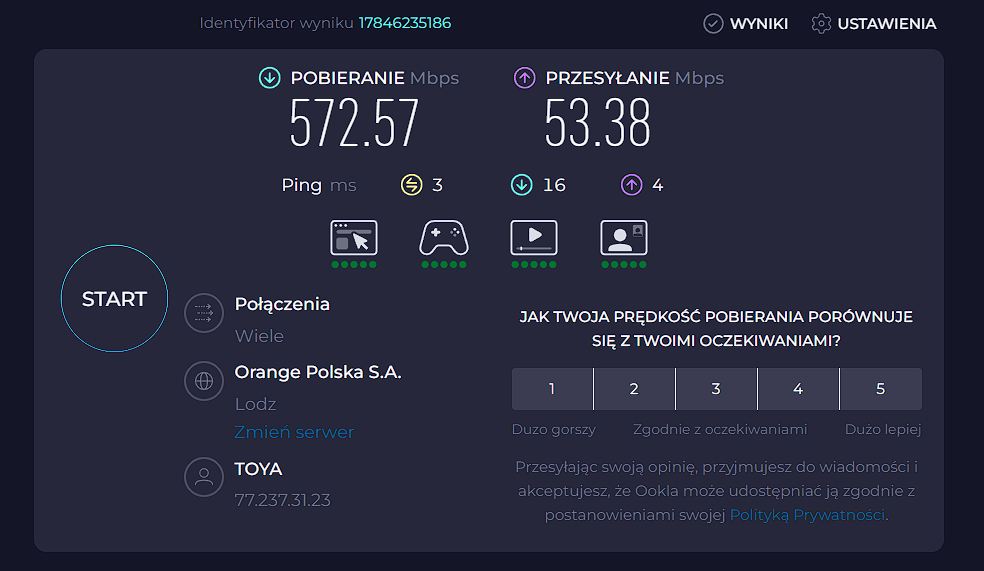Start a new speed test
This screenshot has height=571, width=984.
114,299
